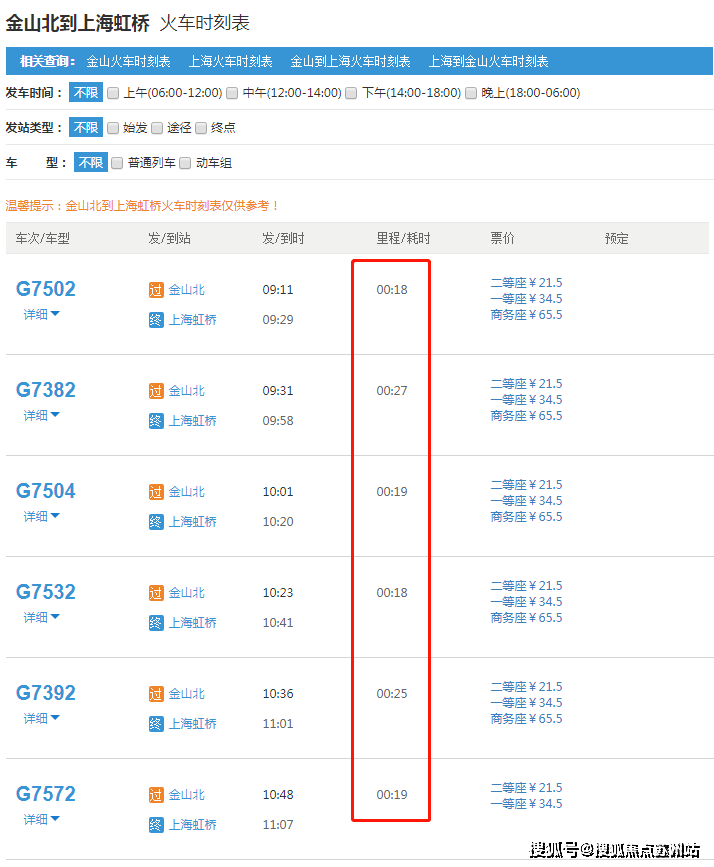Check the 上午(06:00-12:00) departure time box

[113, 93]
